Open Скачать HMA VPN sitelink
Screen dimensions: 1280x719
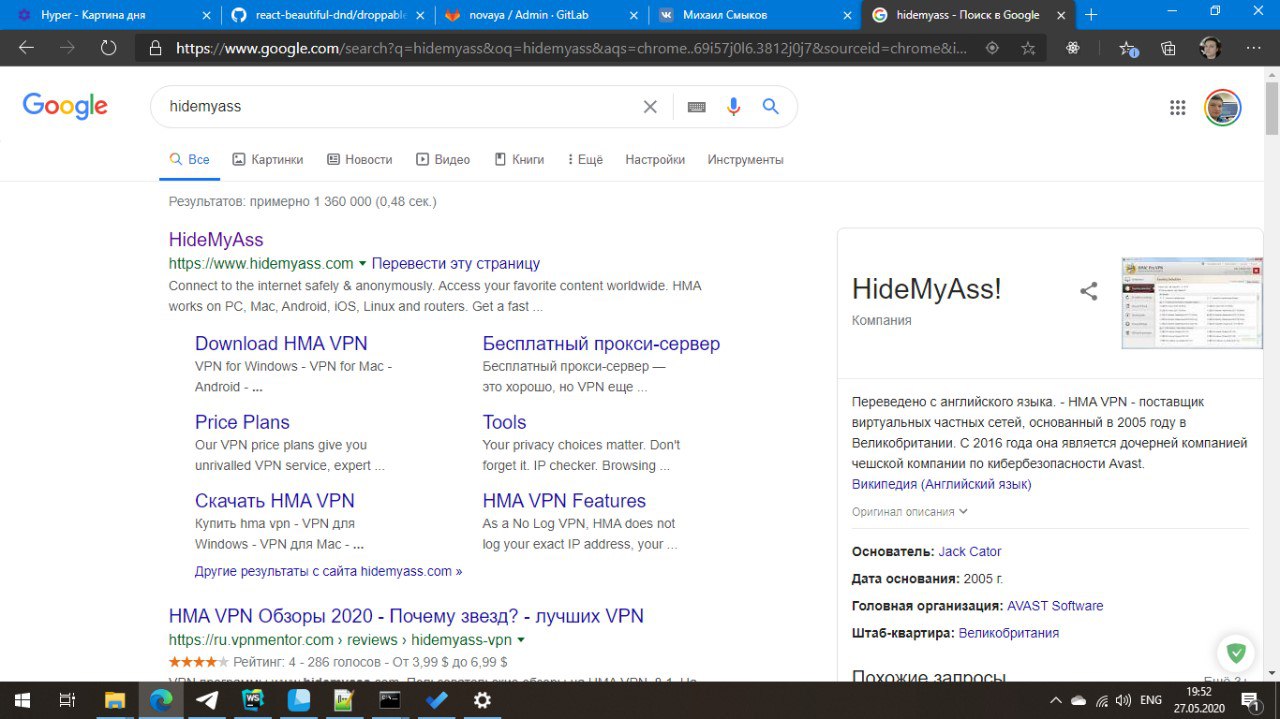(x=275, y=500)
